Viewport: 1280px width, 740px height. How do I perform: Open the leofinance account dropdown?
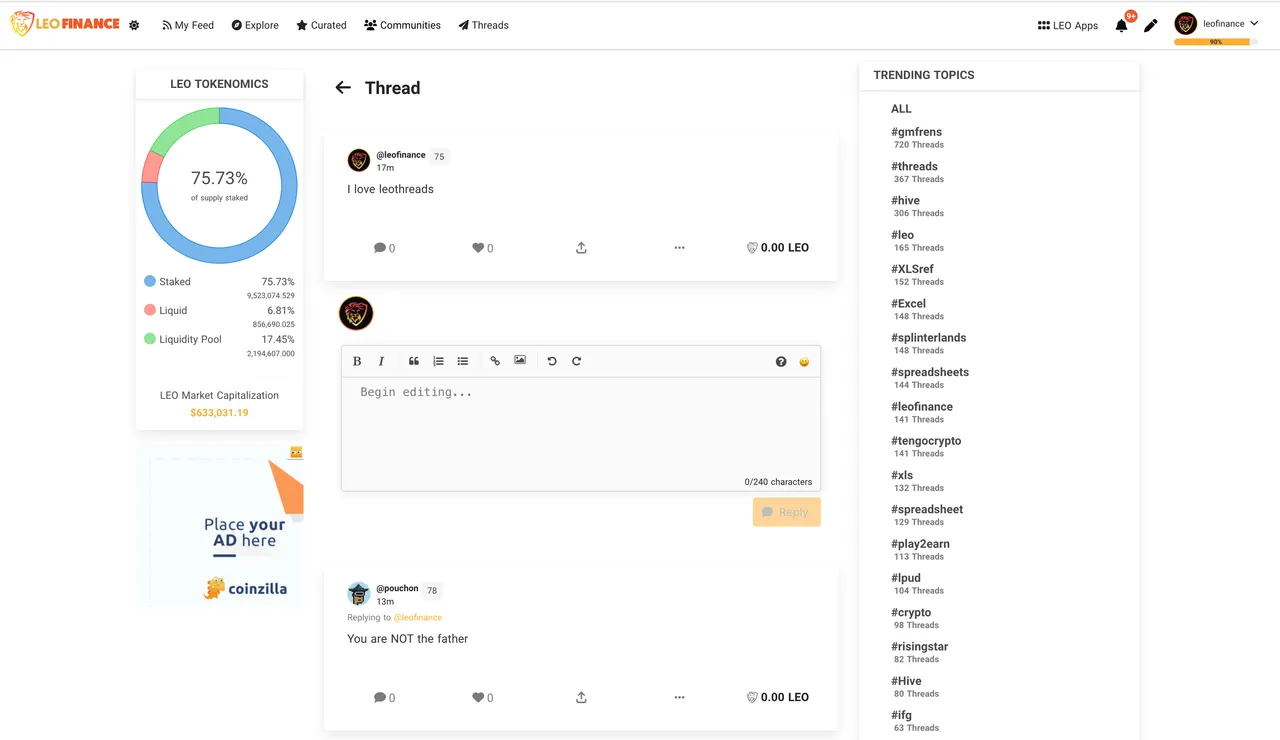(1216, 24)
